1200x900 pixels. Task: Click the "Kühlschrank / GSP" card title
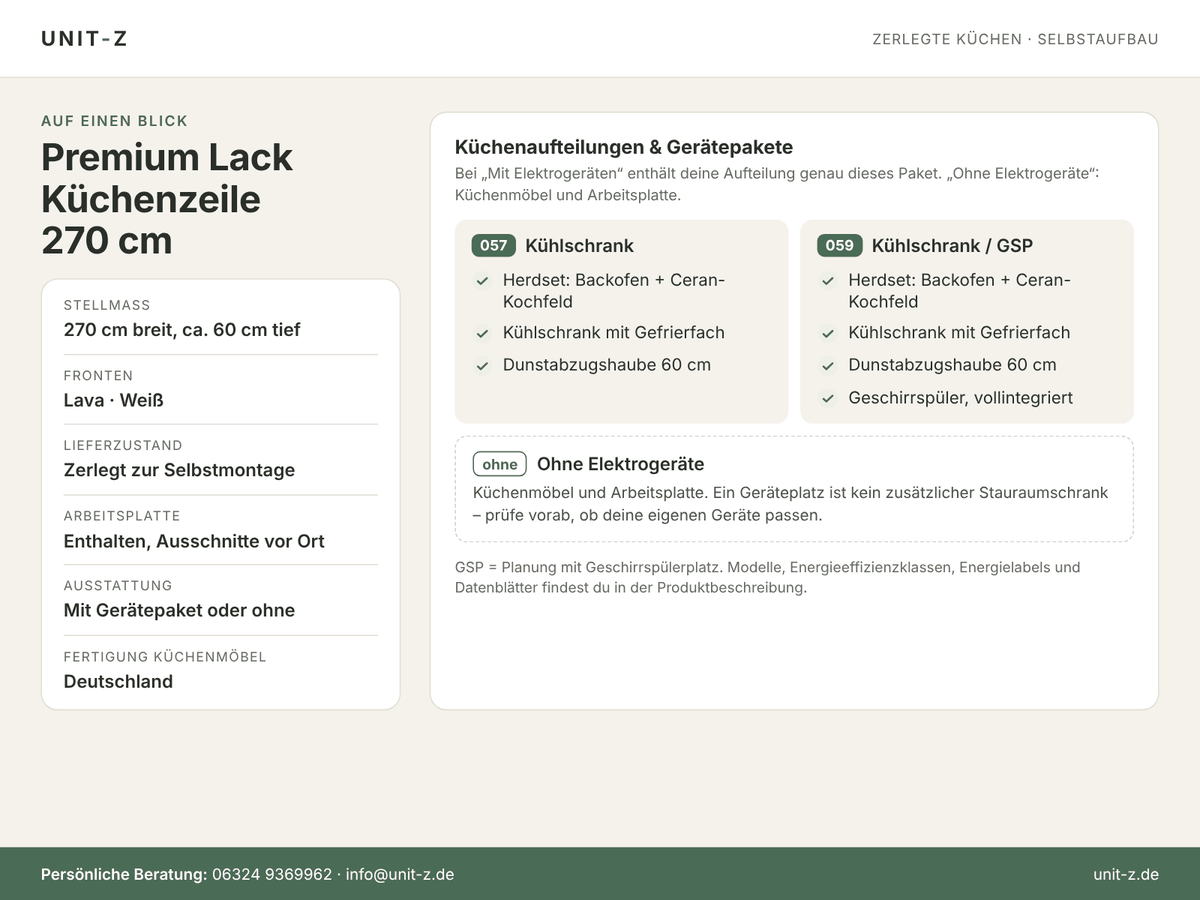click(952, 246)
